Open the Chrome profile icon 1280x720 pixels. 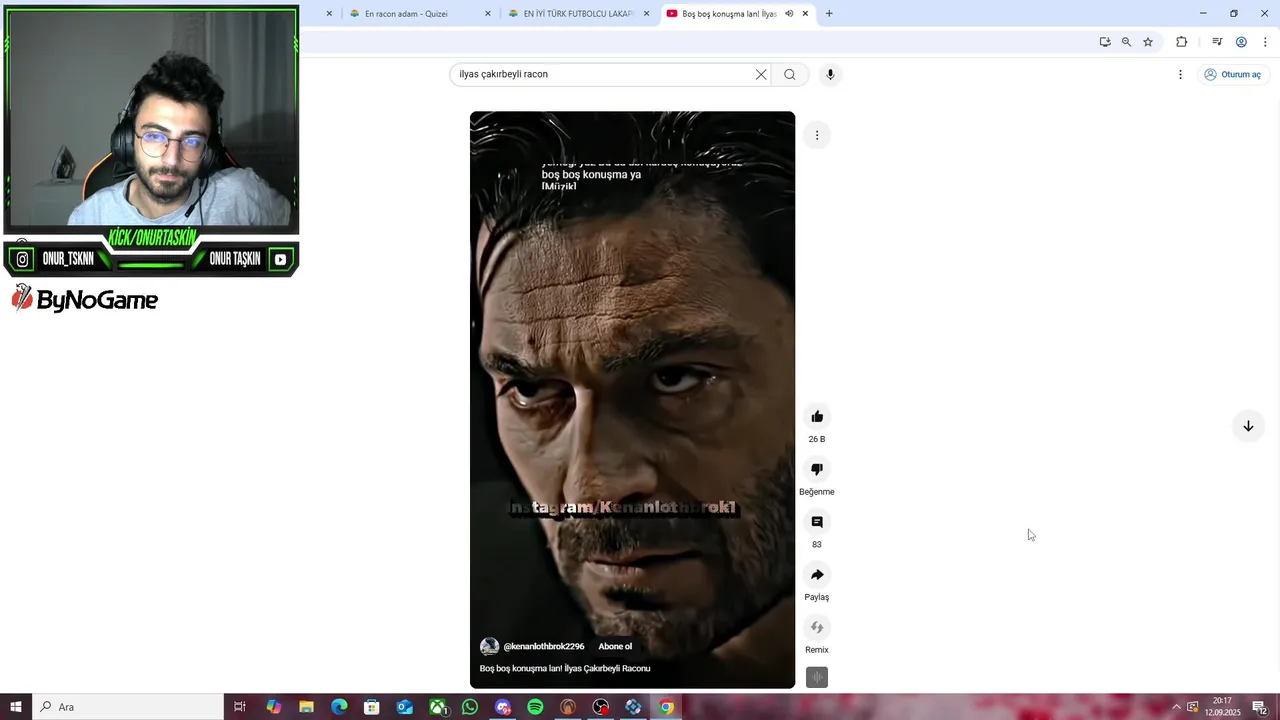pyautogui.click(x=1241, y=42)
